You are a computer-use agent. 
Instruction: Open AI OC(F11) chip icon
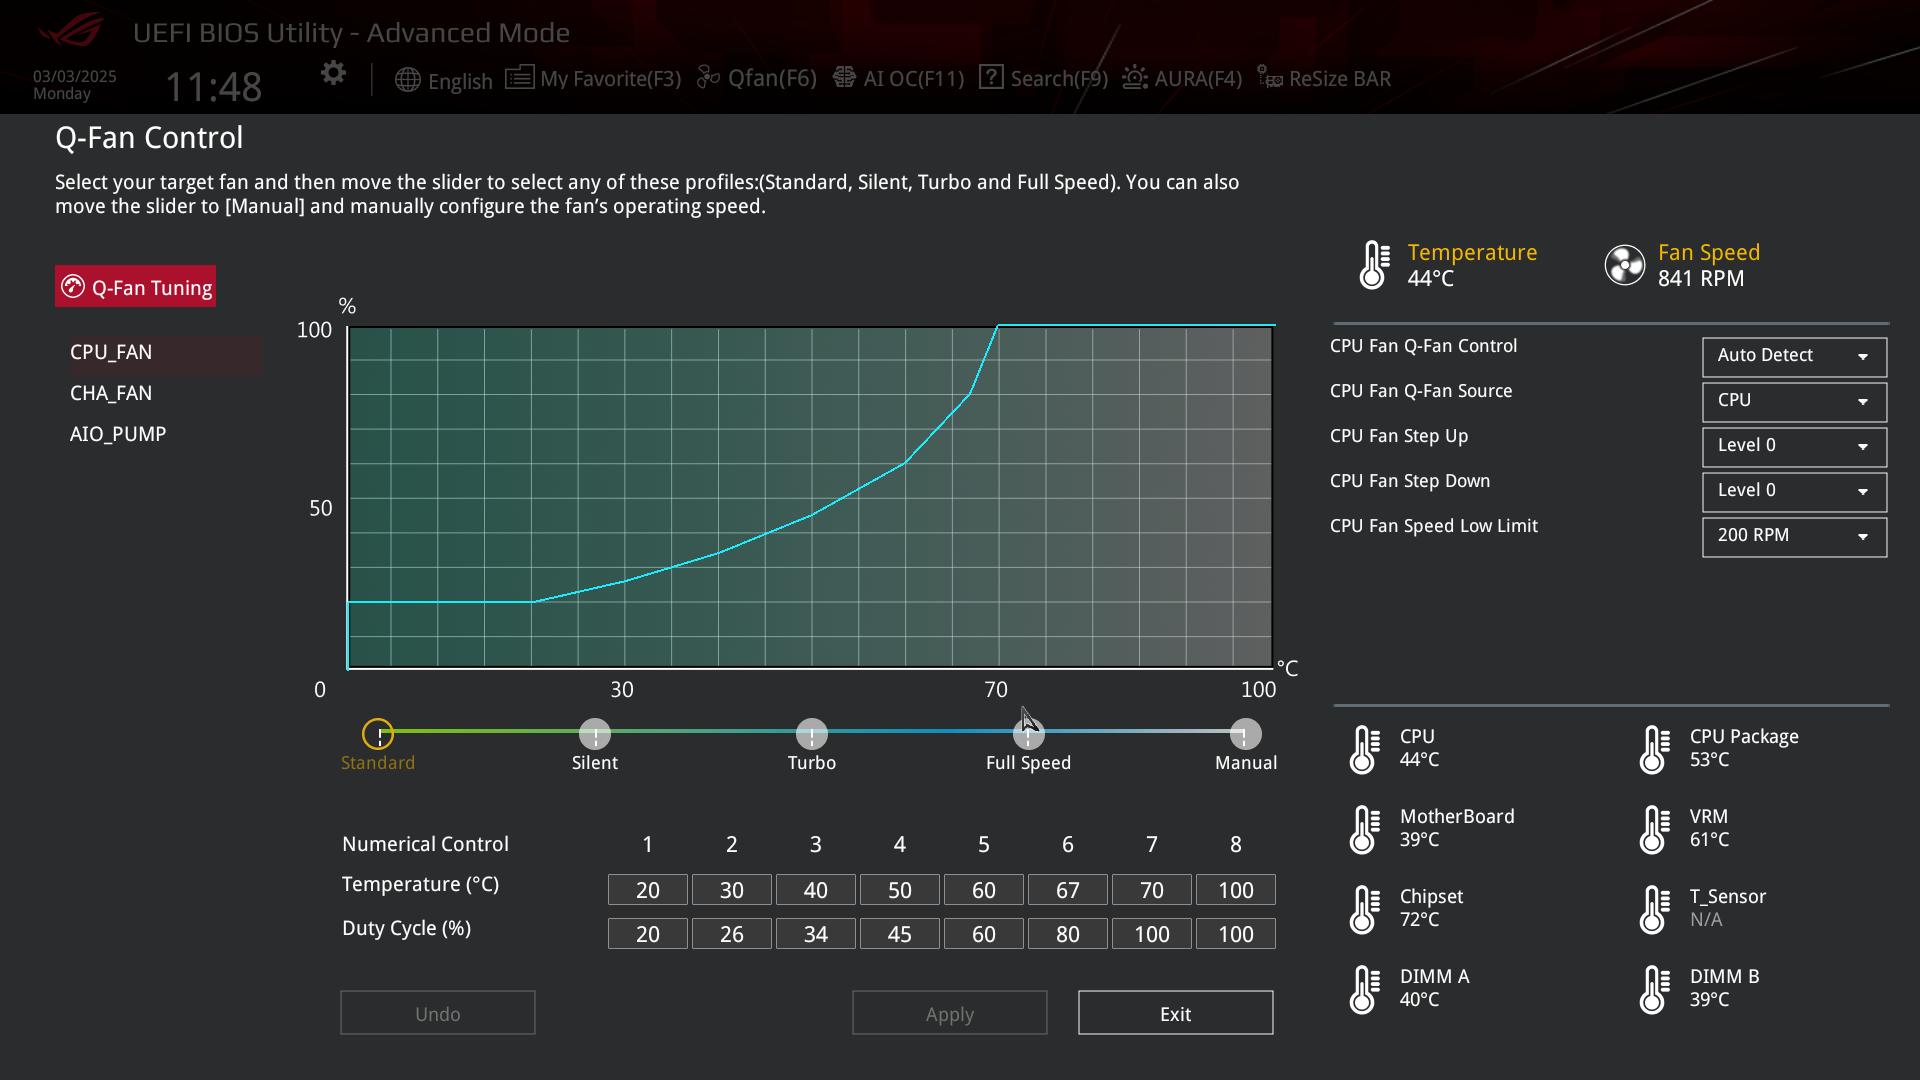coord(844,78)
